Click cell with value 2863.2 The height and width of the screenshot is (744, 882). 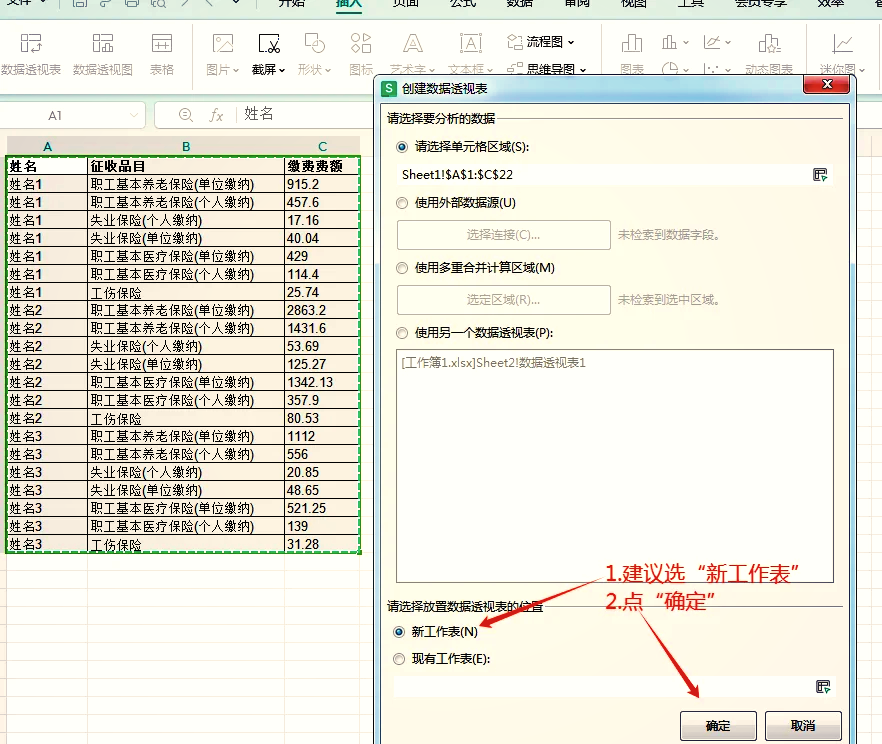point(322,310)
